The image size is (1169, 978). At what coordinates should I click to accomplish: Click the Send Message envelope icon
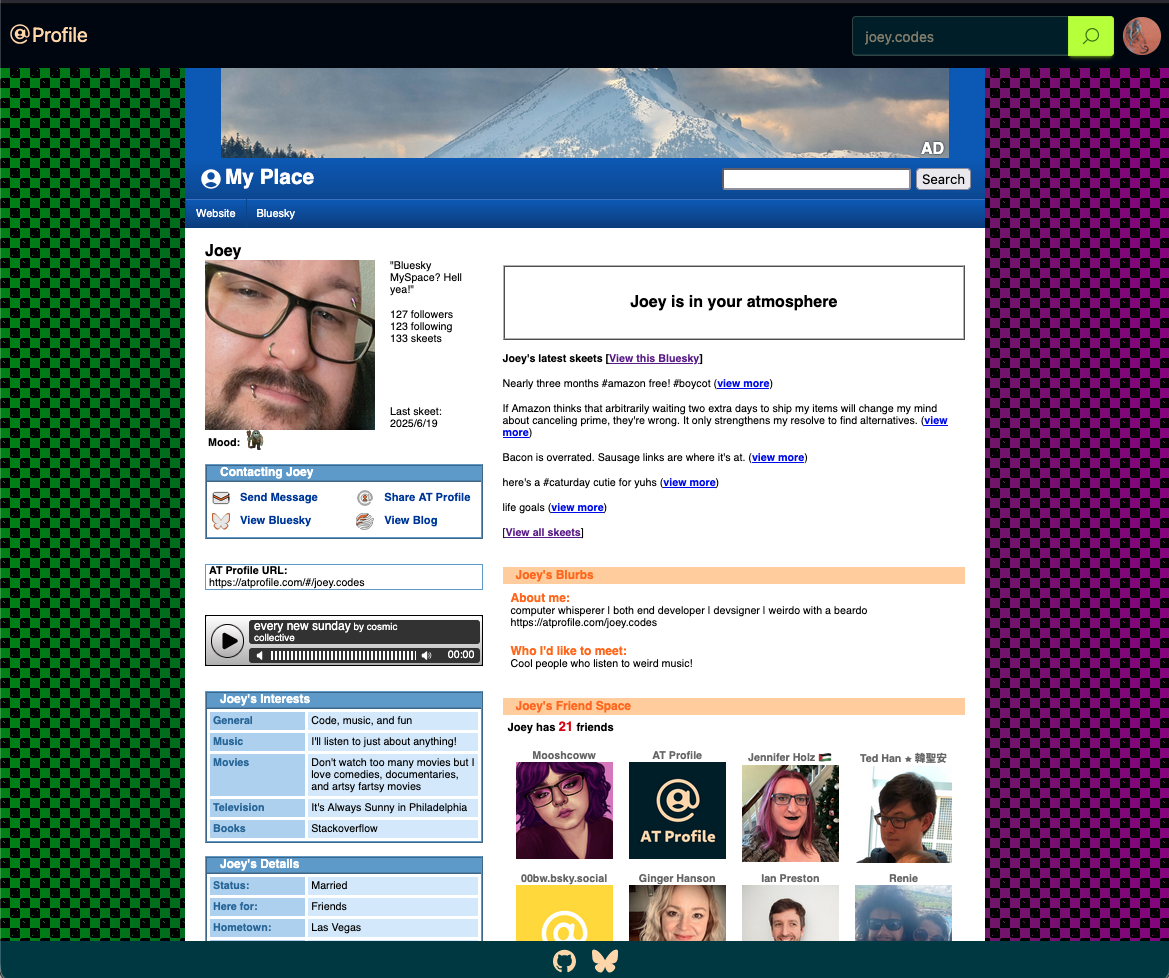coord(221,498)
